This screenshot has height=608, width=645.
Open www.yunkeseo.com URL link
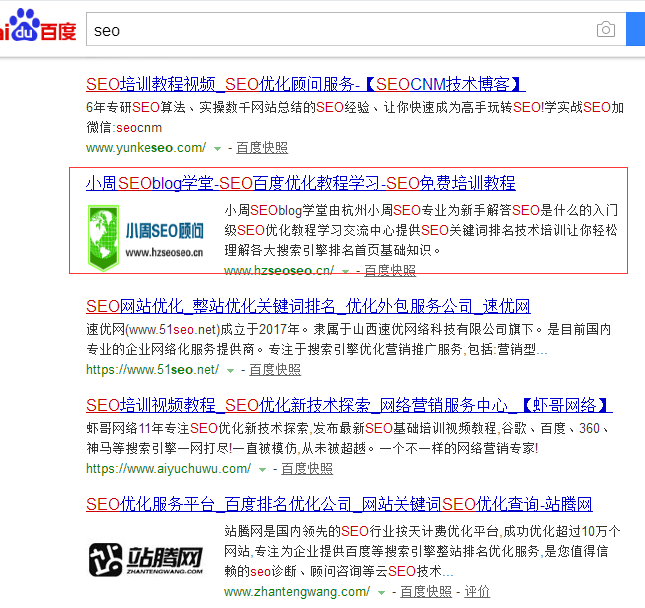(146, 147)
